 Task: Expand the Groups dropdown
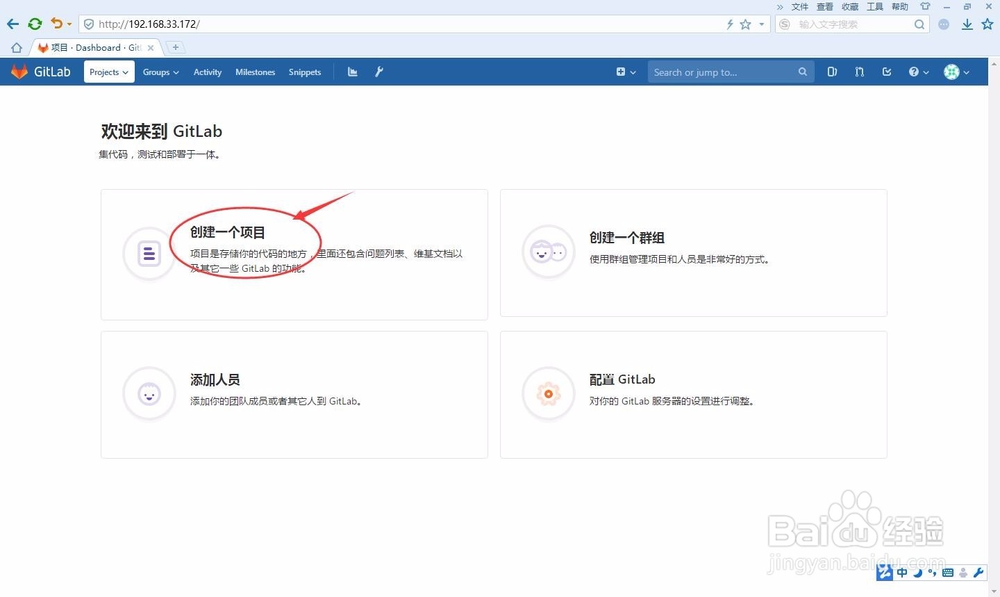click(161, 72)
